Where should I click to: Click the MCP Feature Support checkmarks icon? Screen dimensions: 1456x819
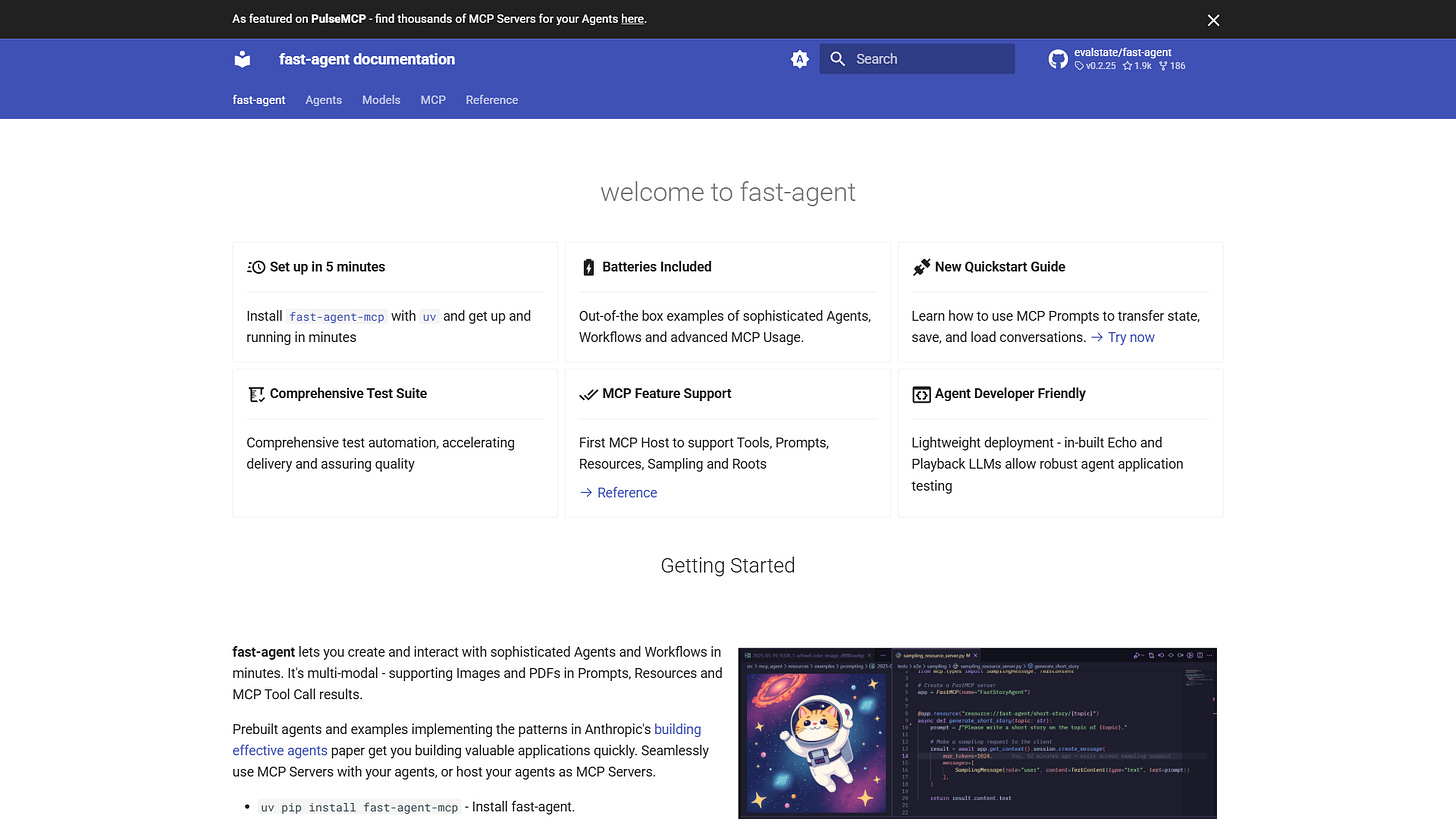[x=588, y=394]
